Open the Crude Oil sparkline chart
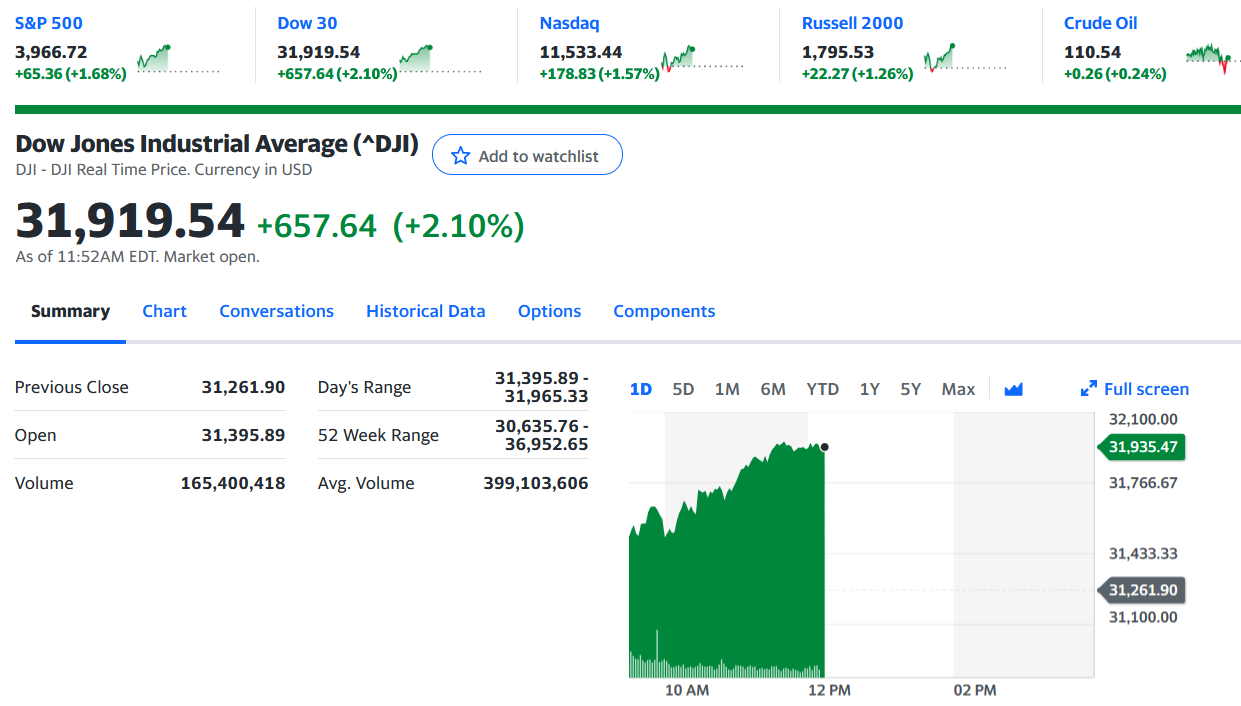This screenshot has height=706, width=1241. click(x=1212, y=58)
